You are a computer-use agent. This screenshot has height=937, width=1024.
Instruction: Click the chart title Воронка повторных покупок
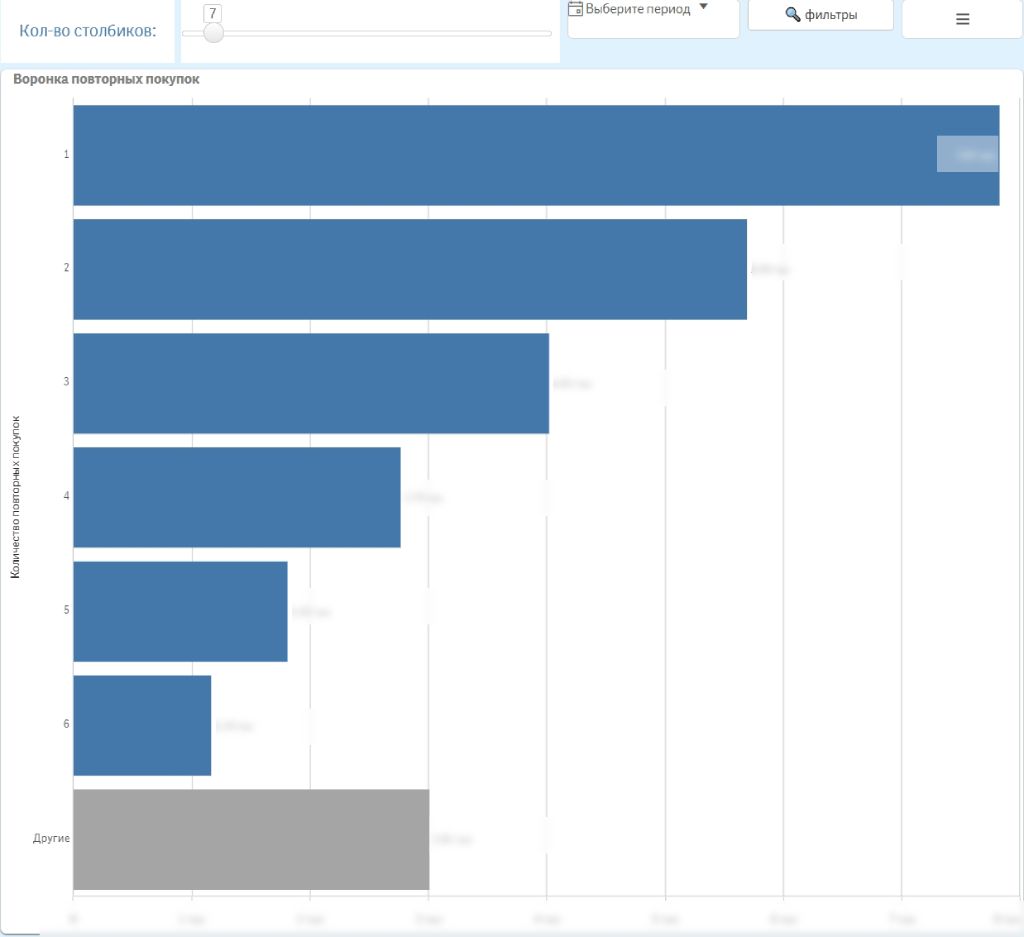click(x=106, y=79)
